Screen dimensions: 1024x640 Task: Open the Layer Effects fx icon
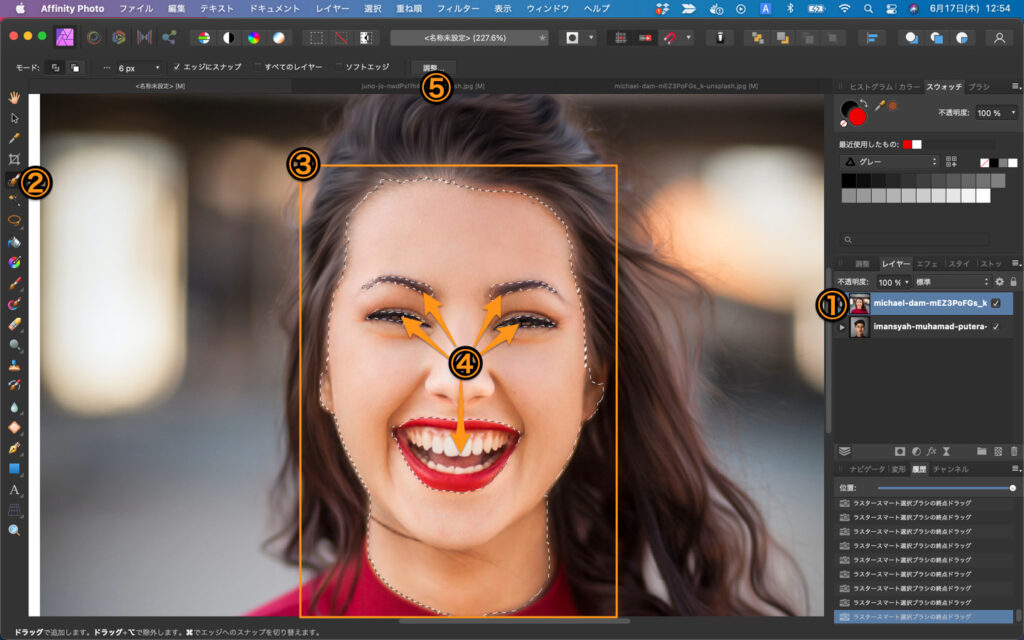click(930, 451)
